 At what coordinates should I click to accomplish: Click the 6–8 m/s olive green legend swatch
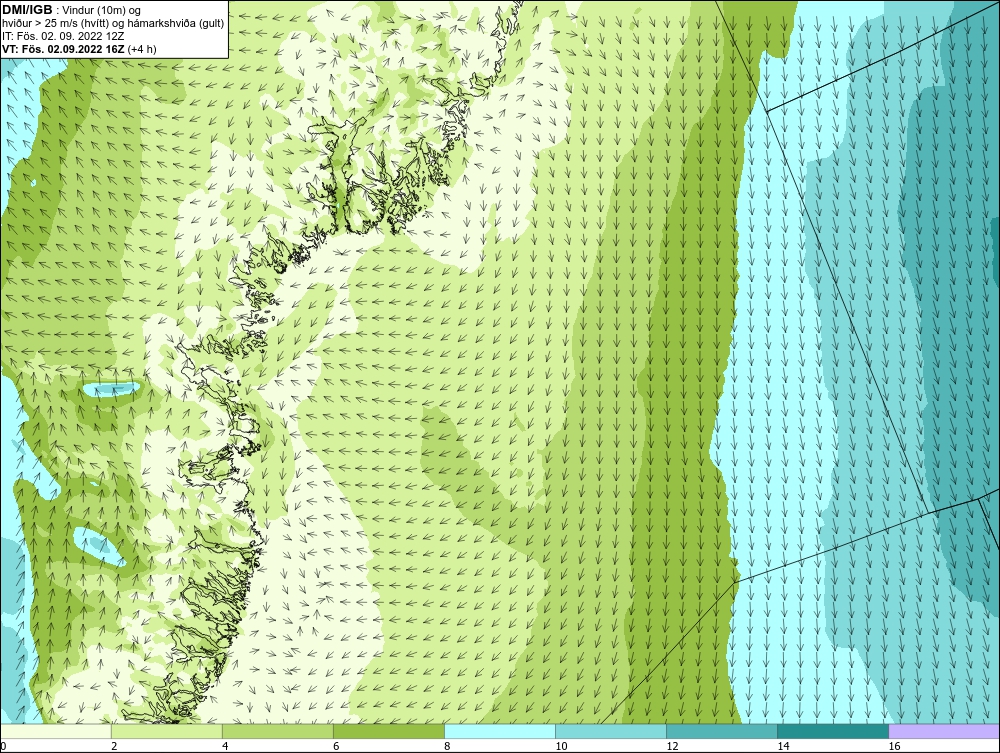coord(389,731)
